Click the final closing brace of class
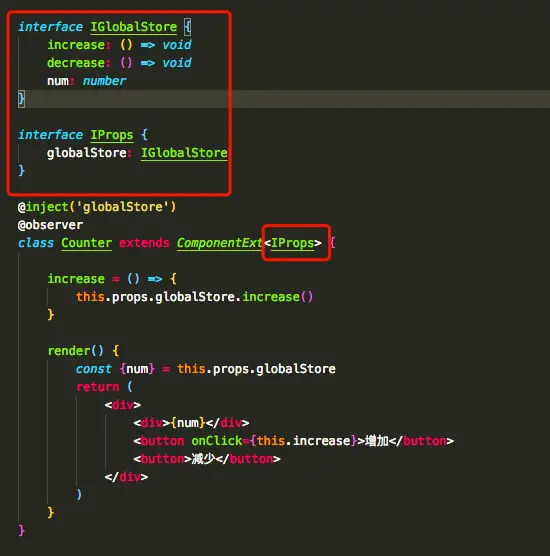The image size is (550, 556). [21, 531]
